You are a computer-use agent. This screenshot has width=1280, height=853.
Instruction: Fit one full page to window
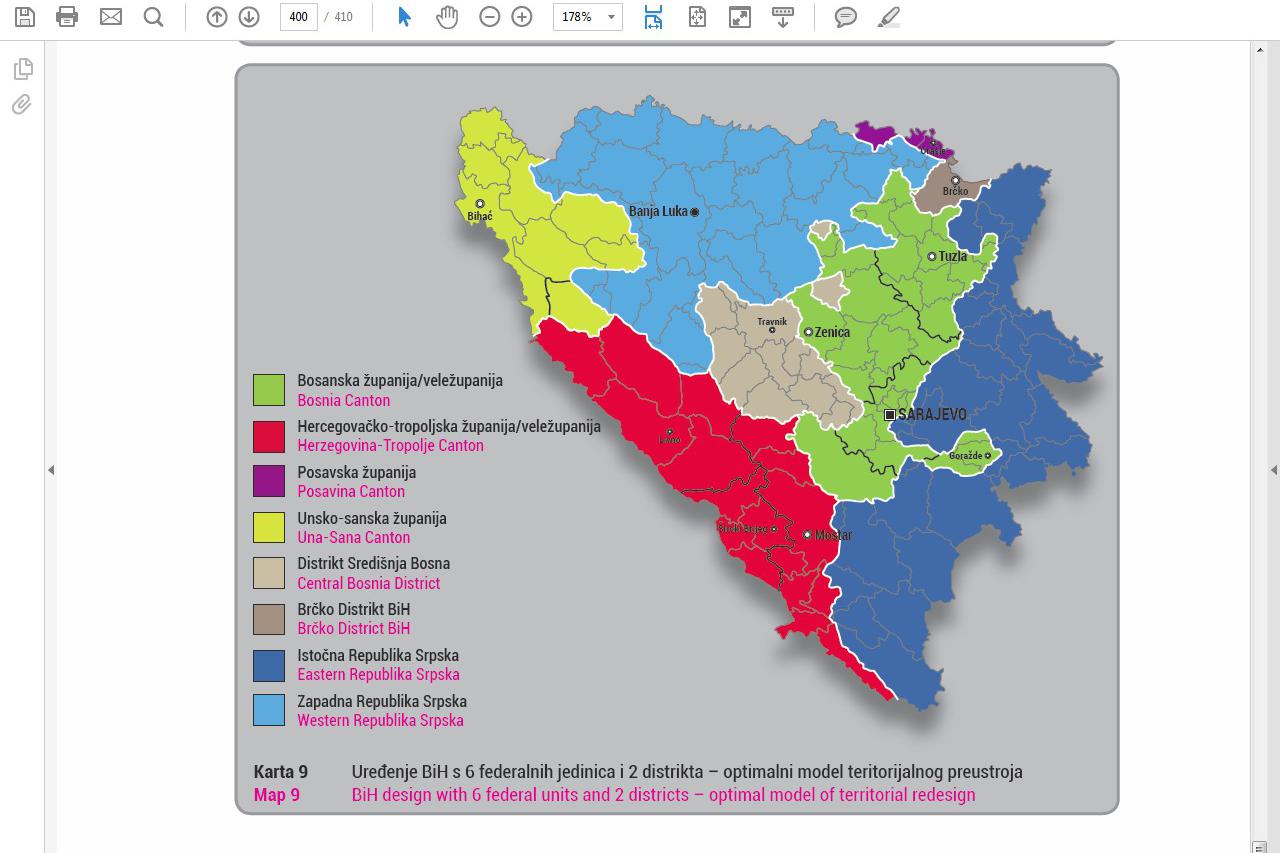(697, 17)
